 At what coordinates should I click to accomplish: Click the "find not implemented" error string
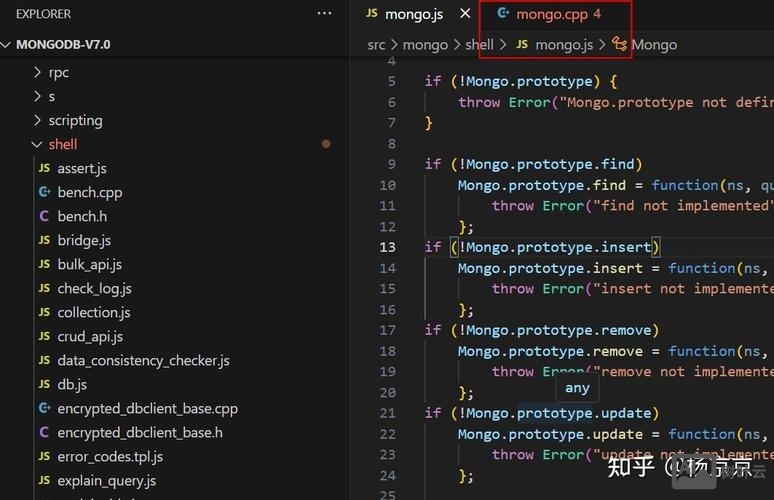682,206
